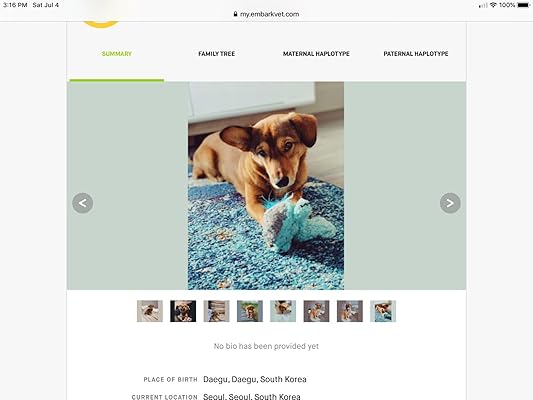The image size is (533, 400).
Task: Select the fifth photo thumbnail
Action: click(283, 311)
